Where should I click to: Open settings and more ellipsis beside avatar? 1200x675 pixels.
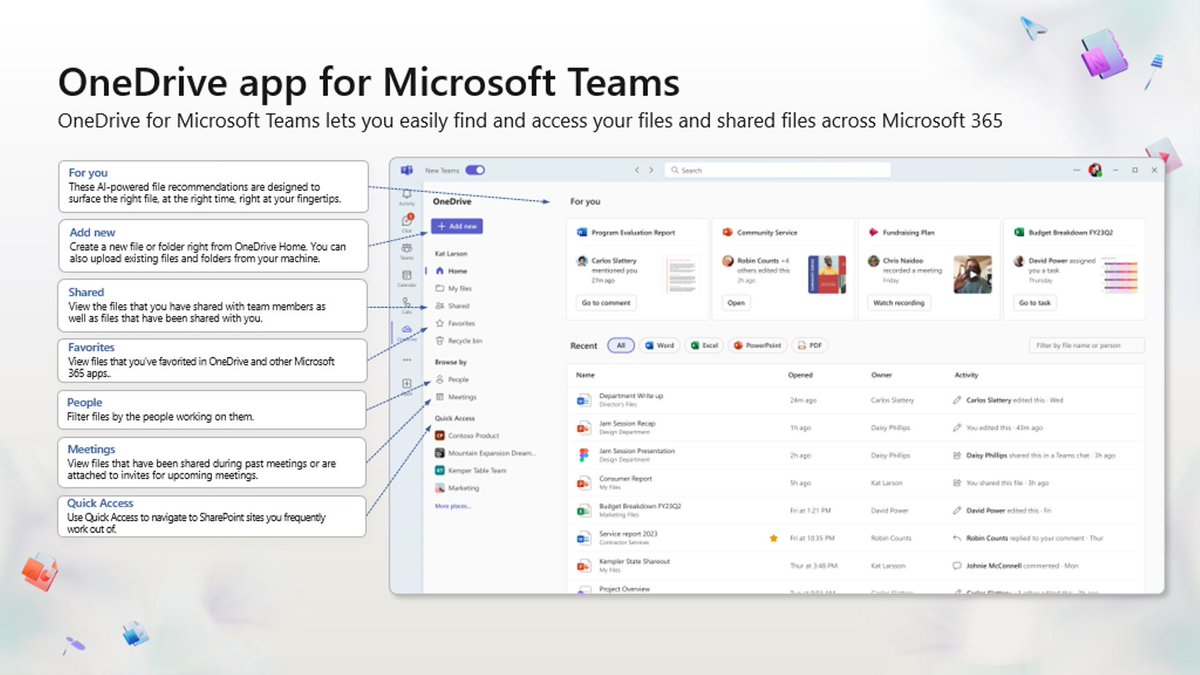point(1078,170)
